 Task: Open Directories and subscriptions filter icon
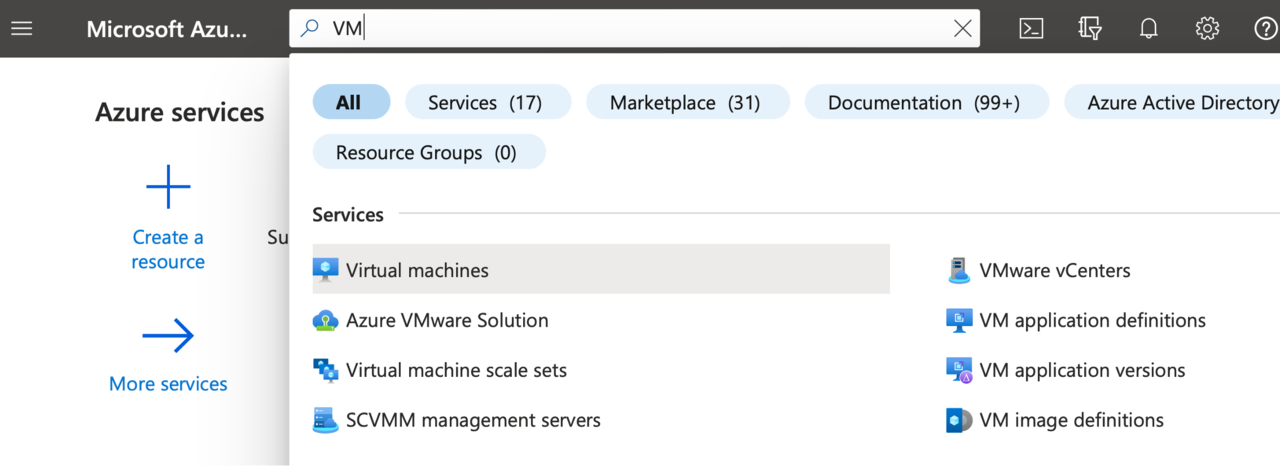tap(1090, 29)
